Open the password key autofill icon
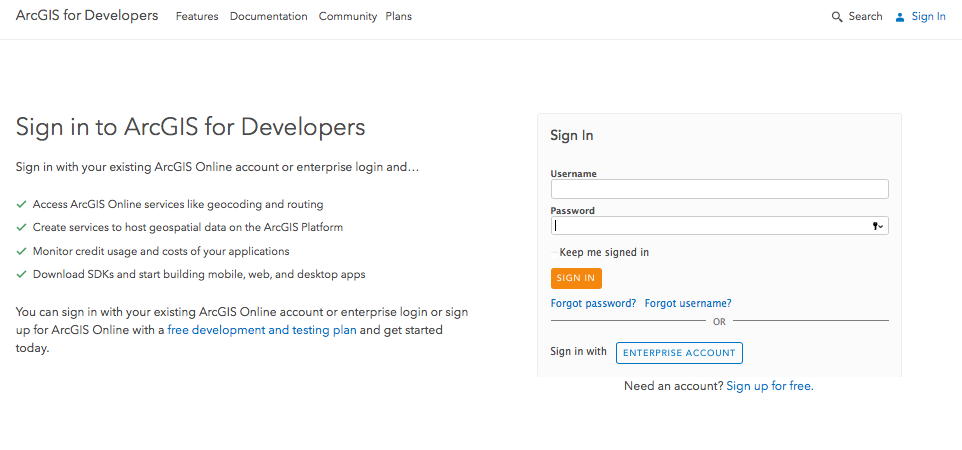Viewport: 962px width, 450px height. pos(877,227)
